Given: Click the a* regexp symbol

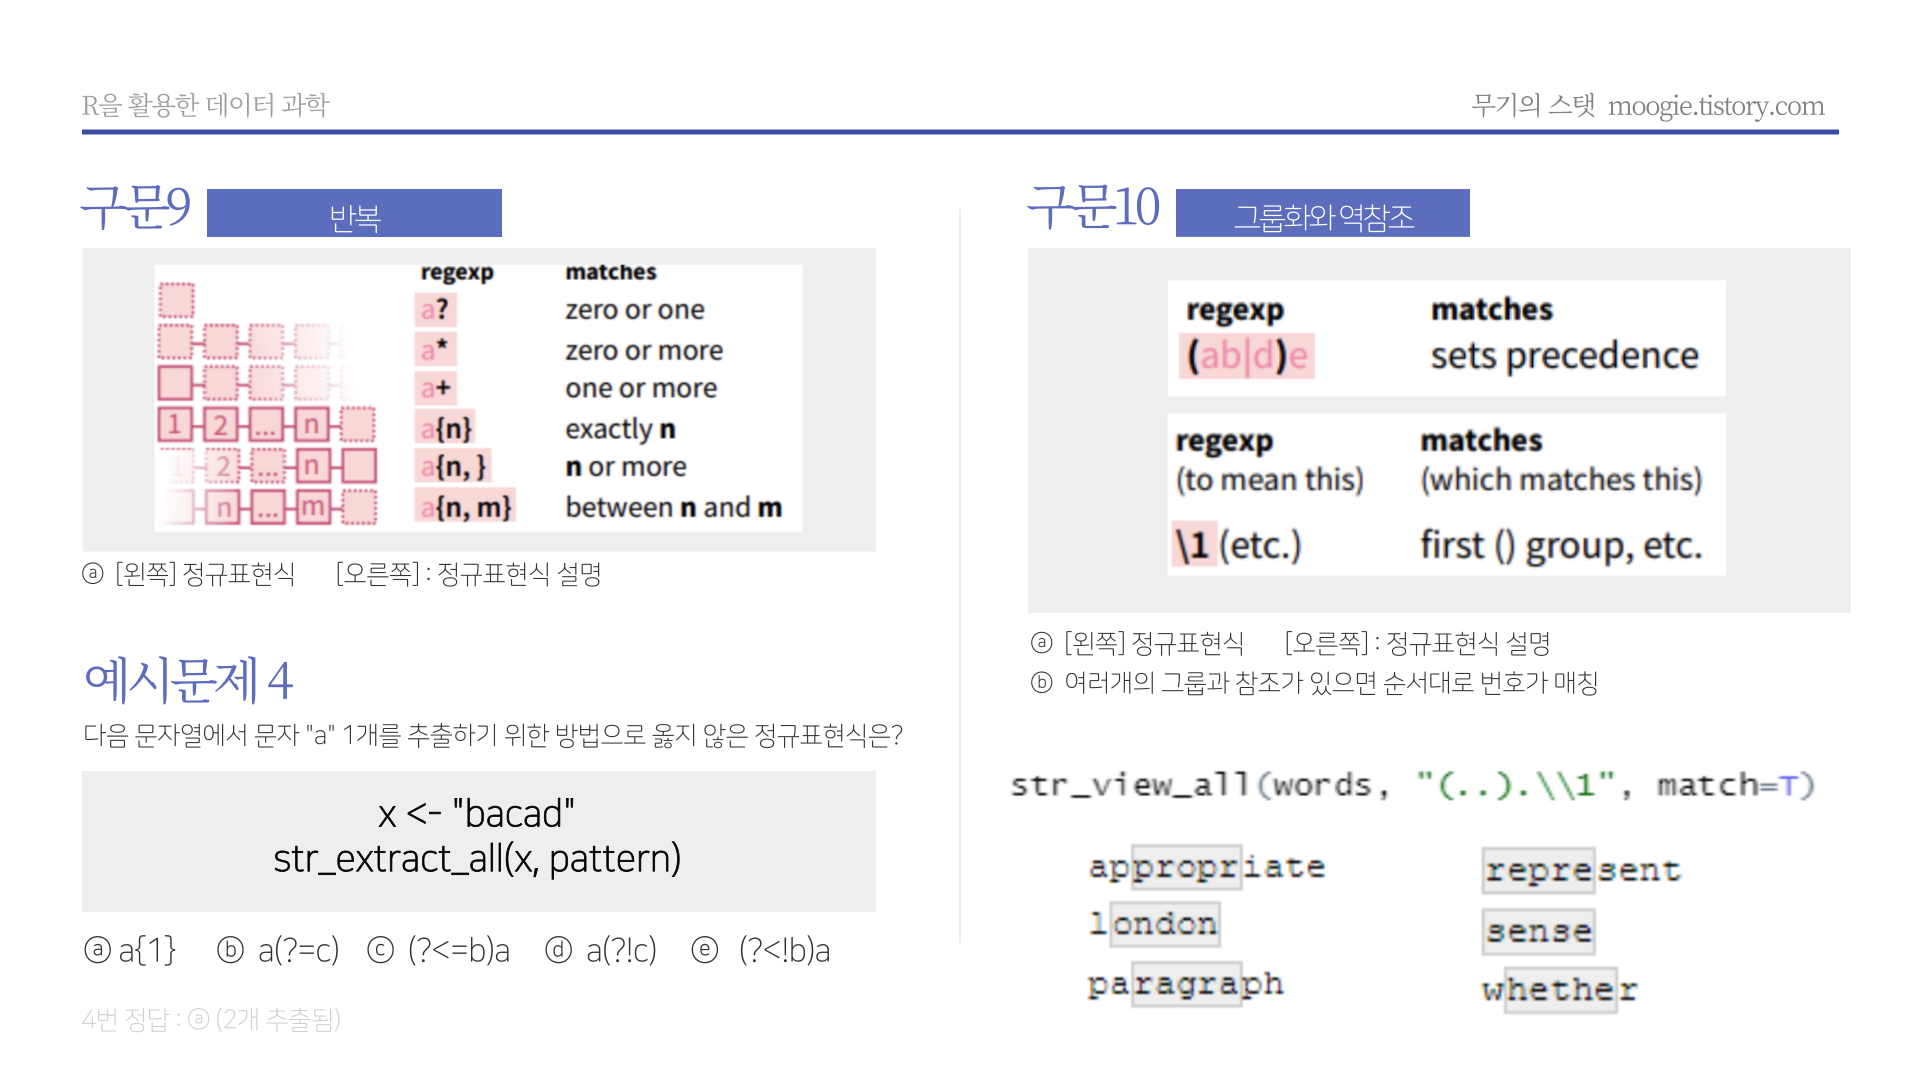Looking at the screenshot, I should click(435, 349).
